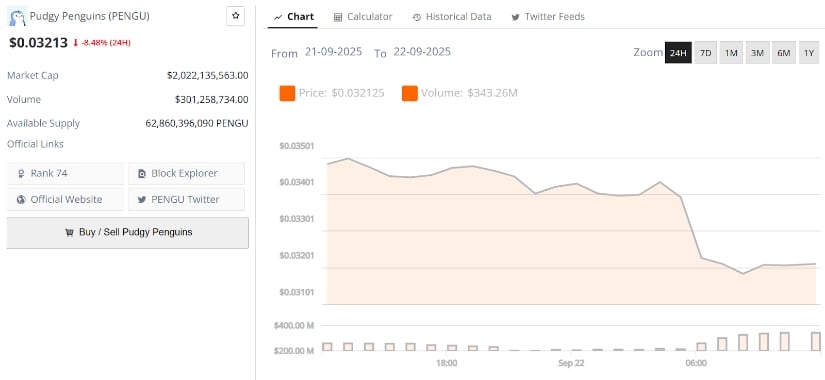The image size is (825, 380).
Task: Click the $200.00 M volume axis label
Action: pyautogui.click(x=294, y=351)
